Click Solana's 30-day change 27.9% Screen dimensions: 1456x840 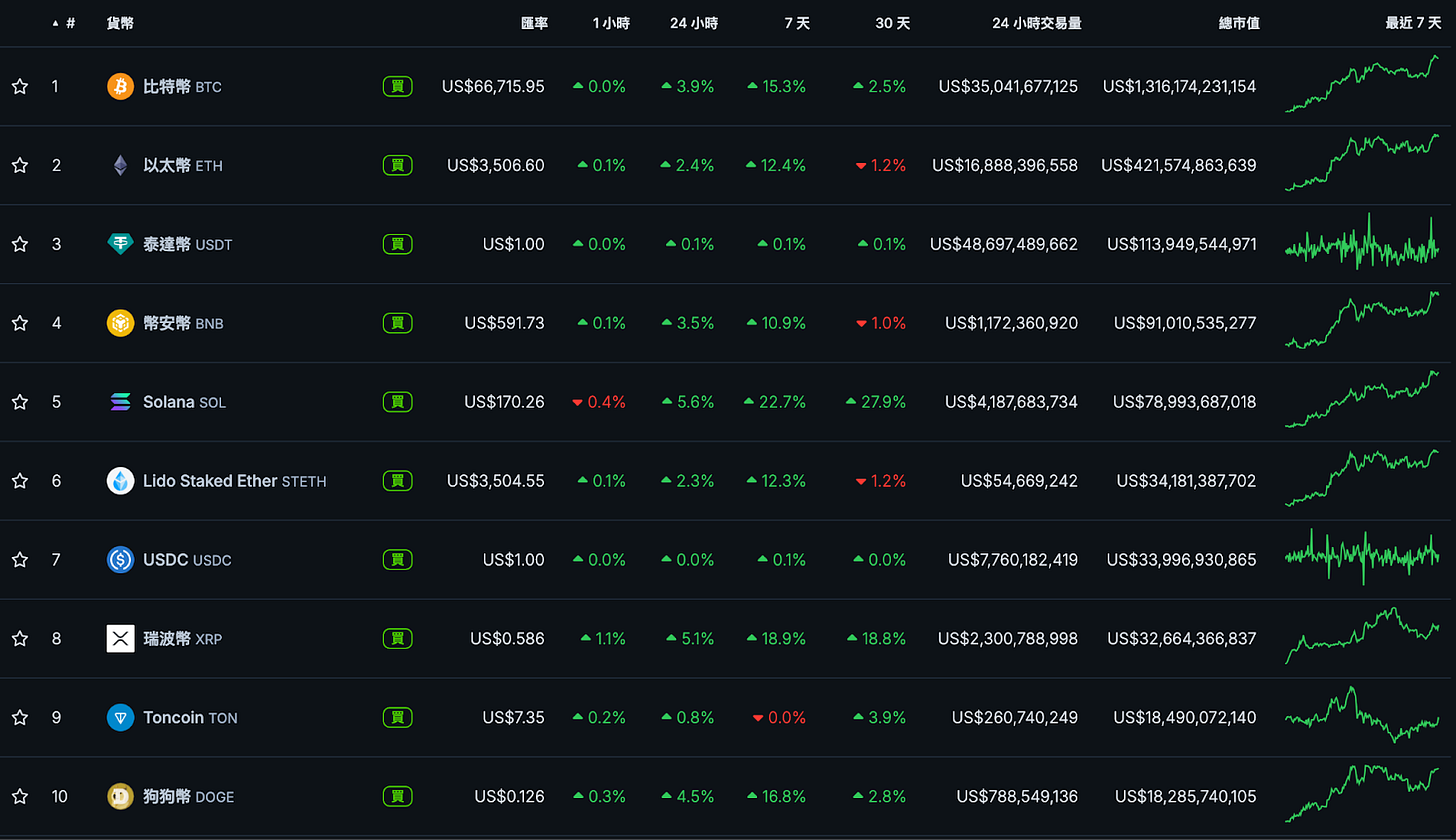[x=876, y=402]
